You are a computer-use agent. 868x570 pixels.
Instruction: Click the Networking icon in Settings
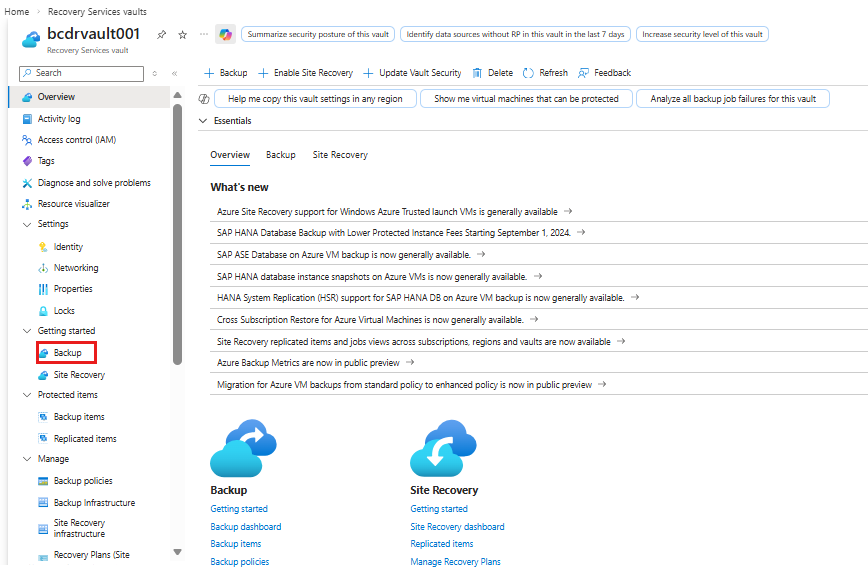43,268
